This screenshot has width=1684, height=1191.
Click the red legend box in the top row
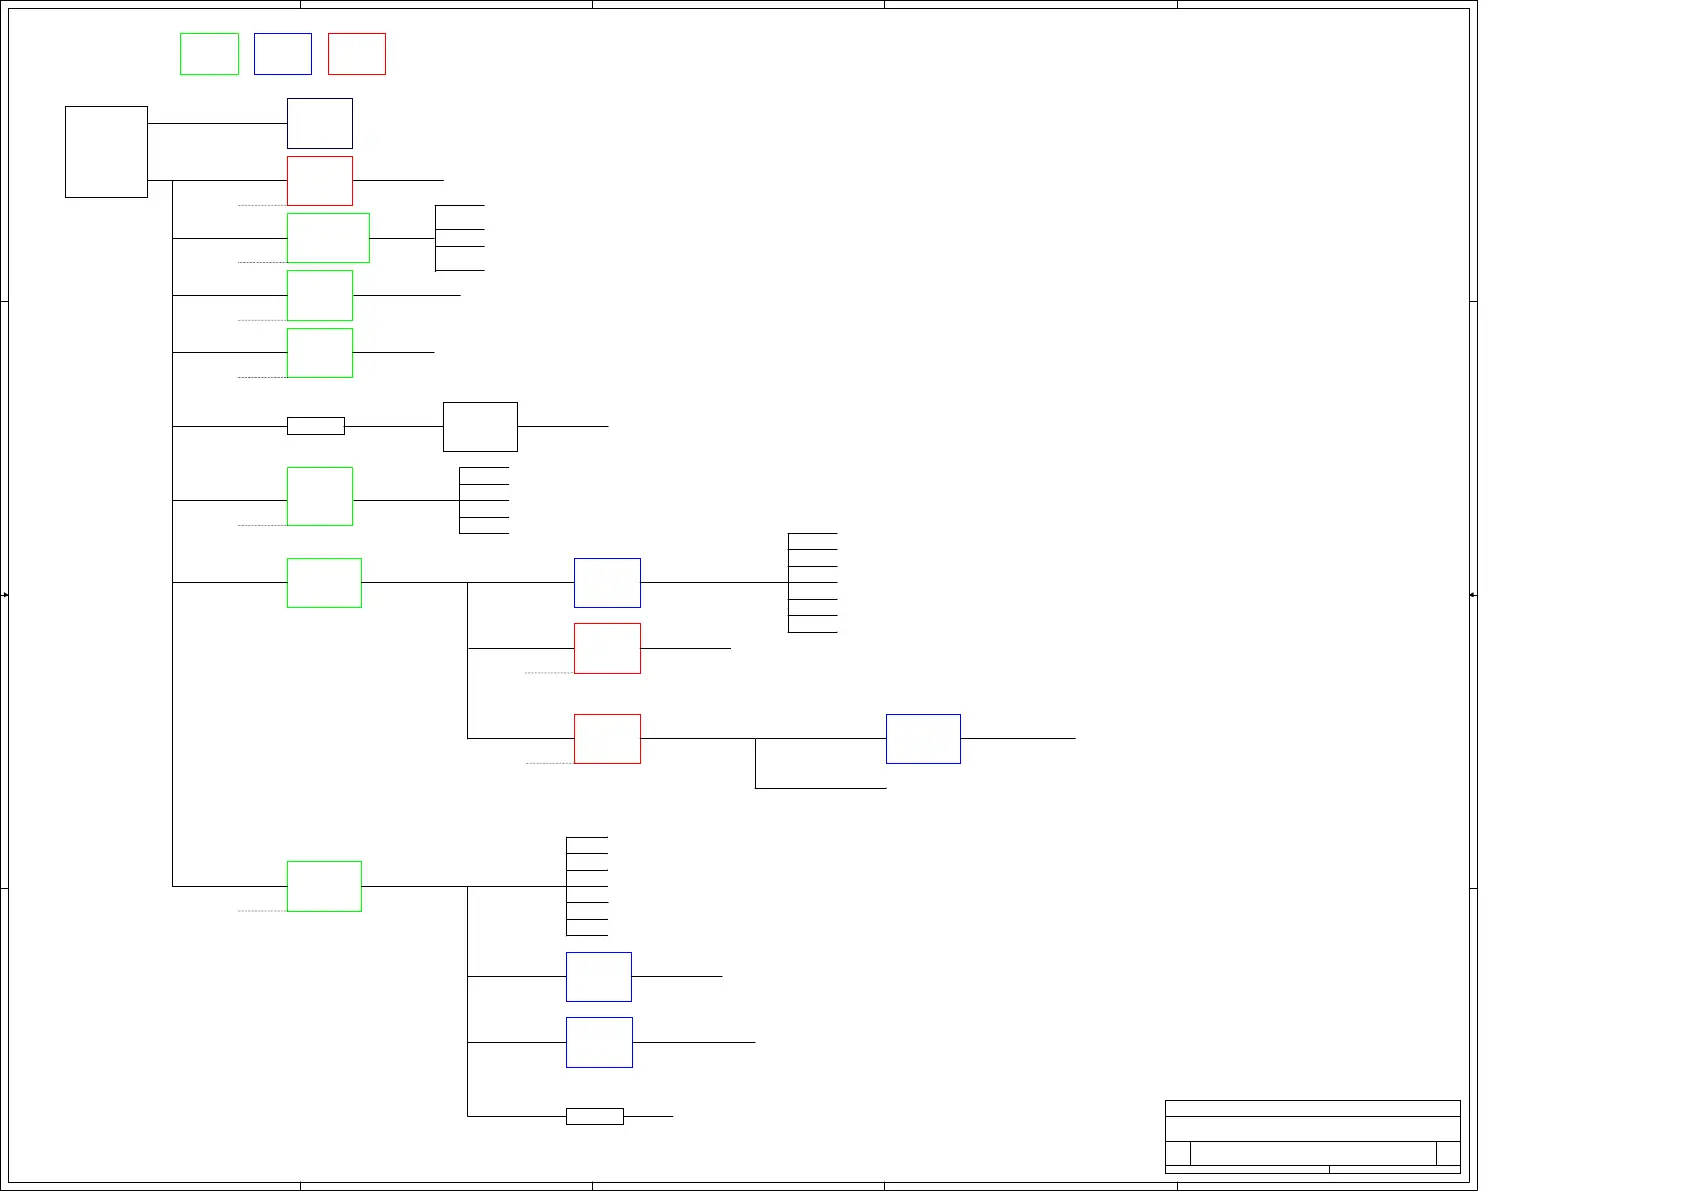point(357,54)
